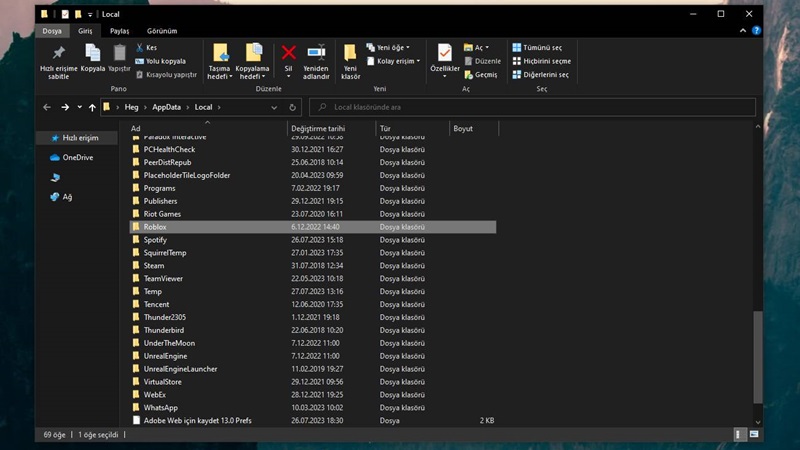Open Özellikler properties icon
800x450 pixels.
(445, 61)
